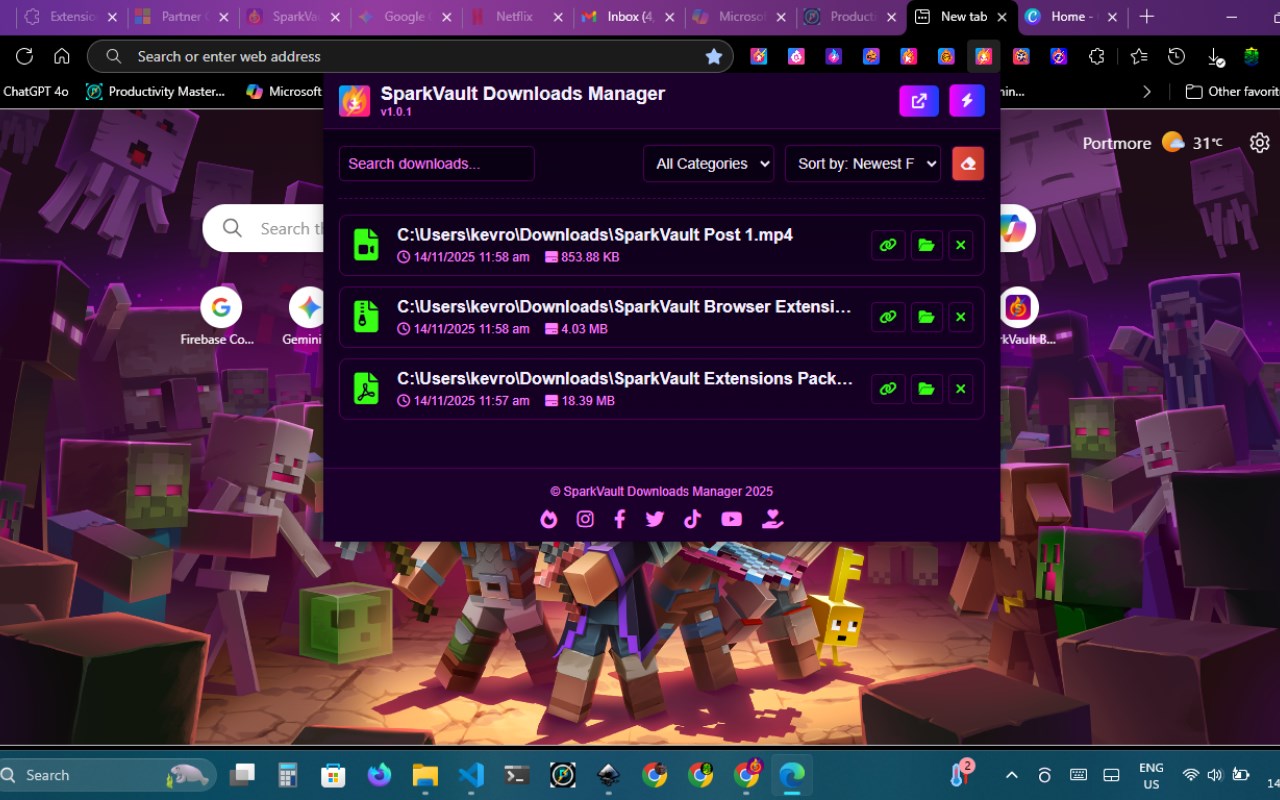Click the purple lightning bolt button

point(967,101)
